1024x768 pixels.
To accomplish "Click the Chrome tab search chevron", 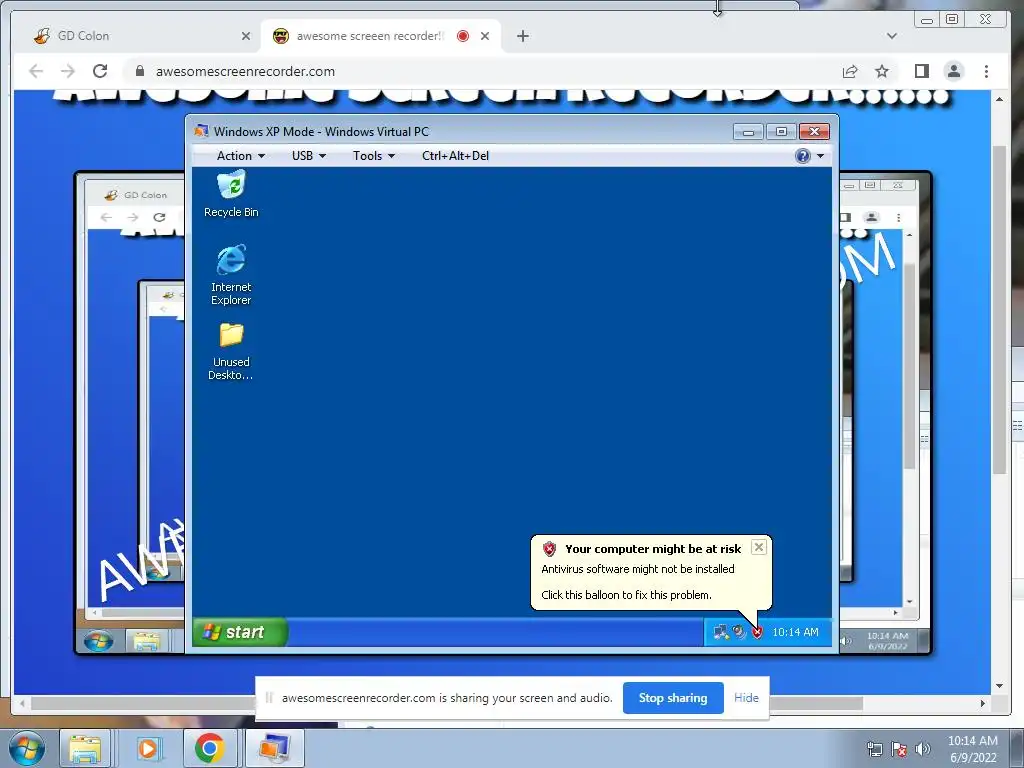I will [x=891, y=36].
